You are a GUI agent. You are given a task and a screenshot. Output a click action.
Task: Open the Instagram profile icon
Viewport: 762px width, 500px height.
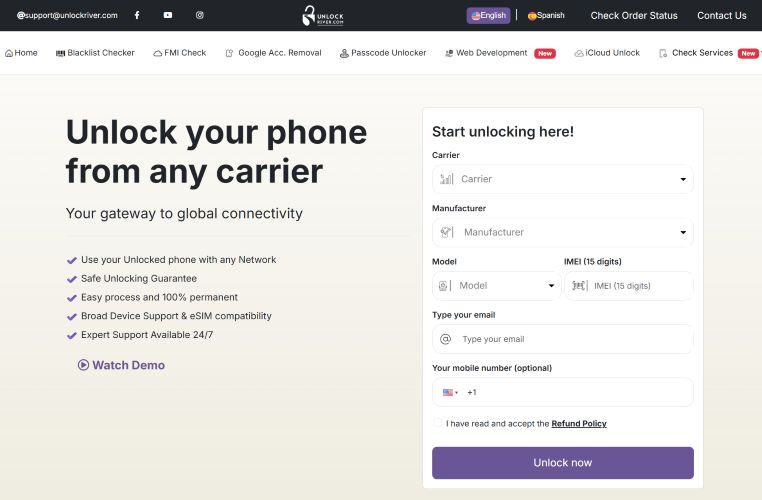(200, 15)
